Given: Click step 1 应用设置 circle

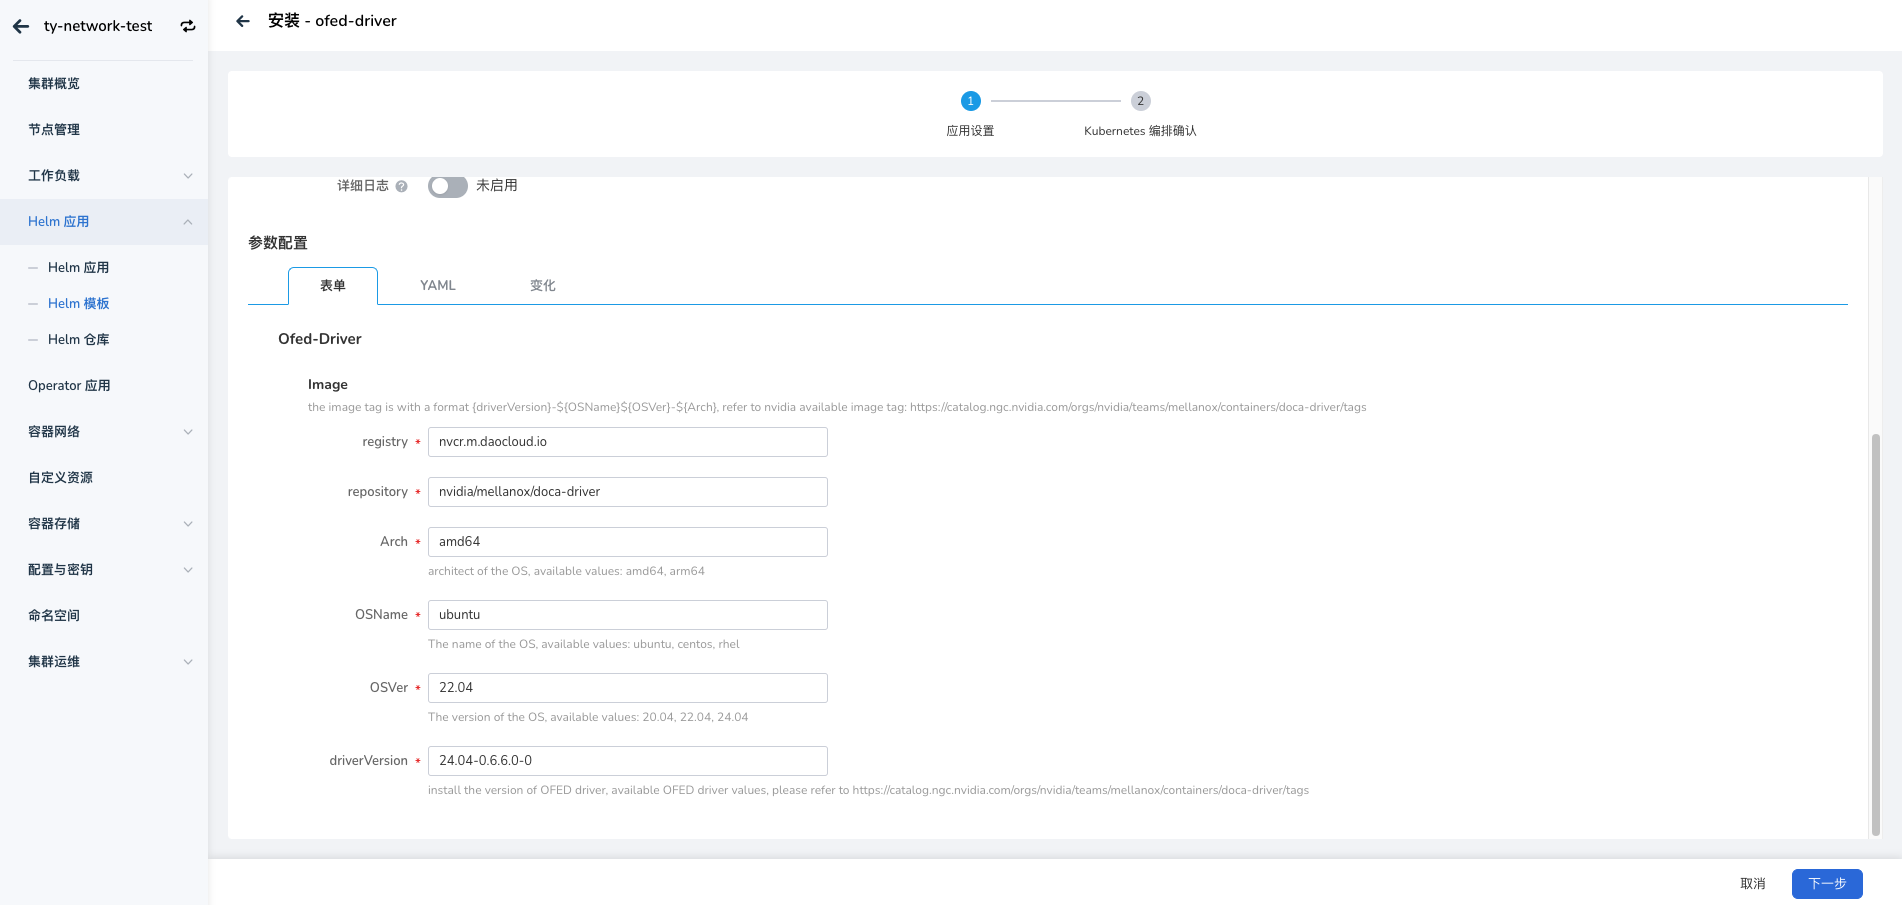Looking at the screenshot, I should [x=970, y=101].
